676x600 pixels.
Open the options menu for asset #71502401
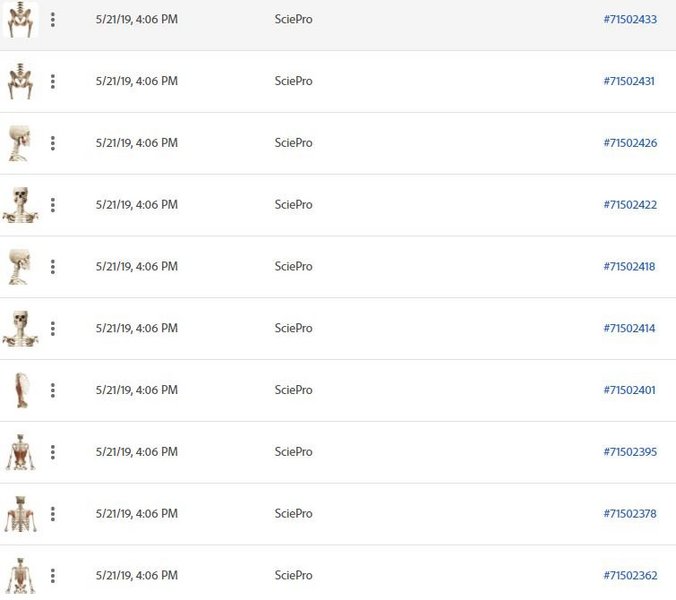point(53,390)
